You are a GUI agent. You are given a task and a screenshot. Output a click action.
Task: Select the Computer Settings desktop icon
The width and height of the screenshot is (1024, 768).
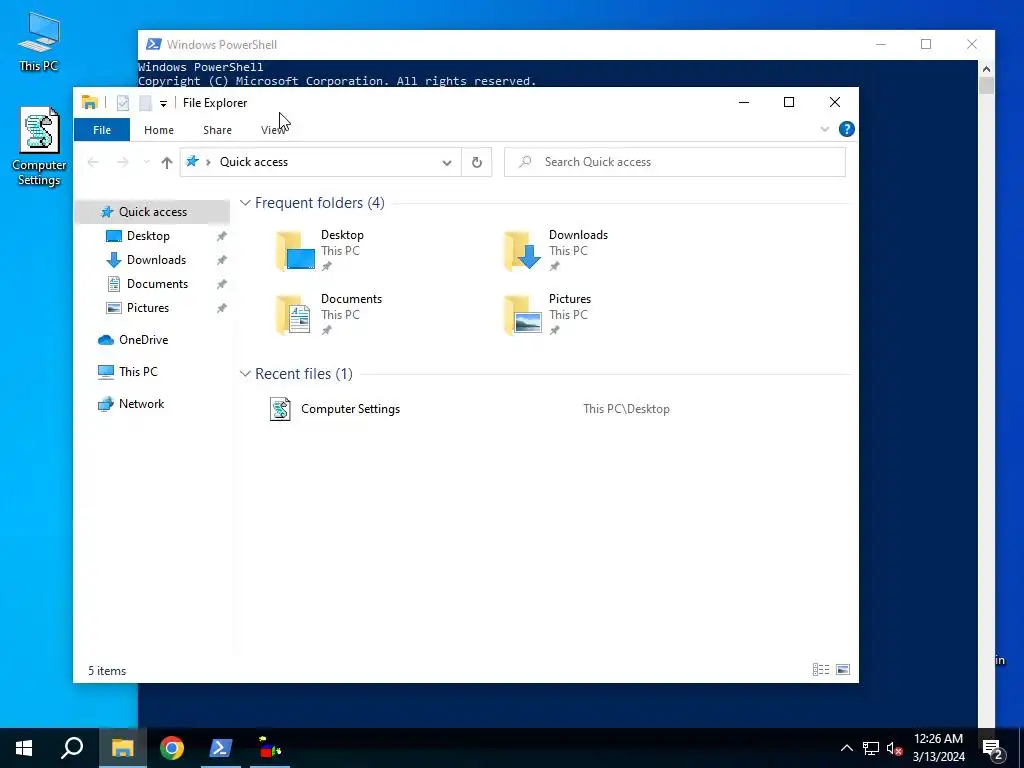[39, 146]
